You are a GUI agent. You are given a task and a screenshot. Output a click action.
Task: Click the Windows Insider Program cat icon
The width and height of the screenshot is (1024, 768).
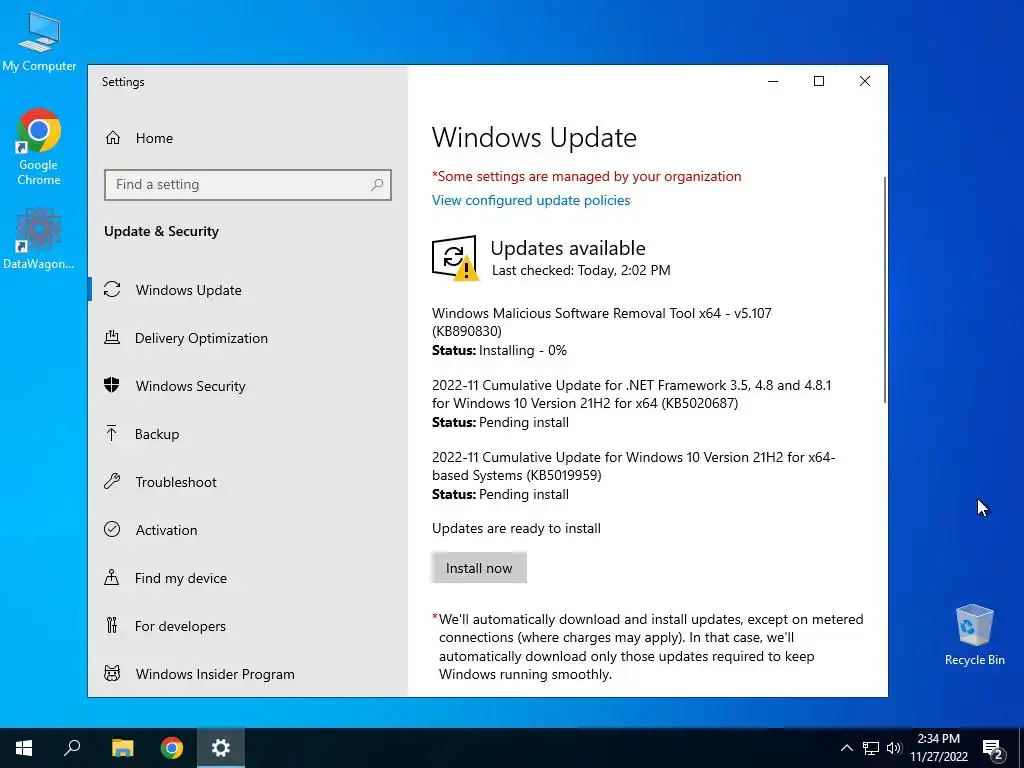pyautogui.click(x=112, y=673)
